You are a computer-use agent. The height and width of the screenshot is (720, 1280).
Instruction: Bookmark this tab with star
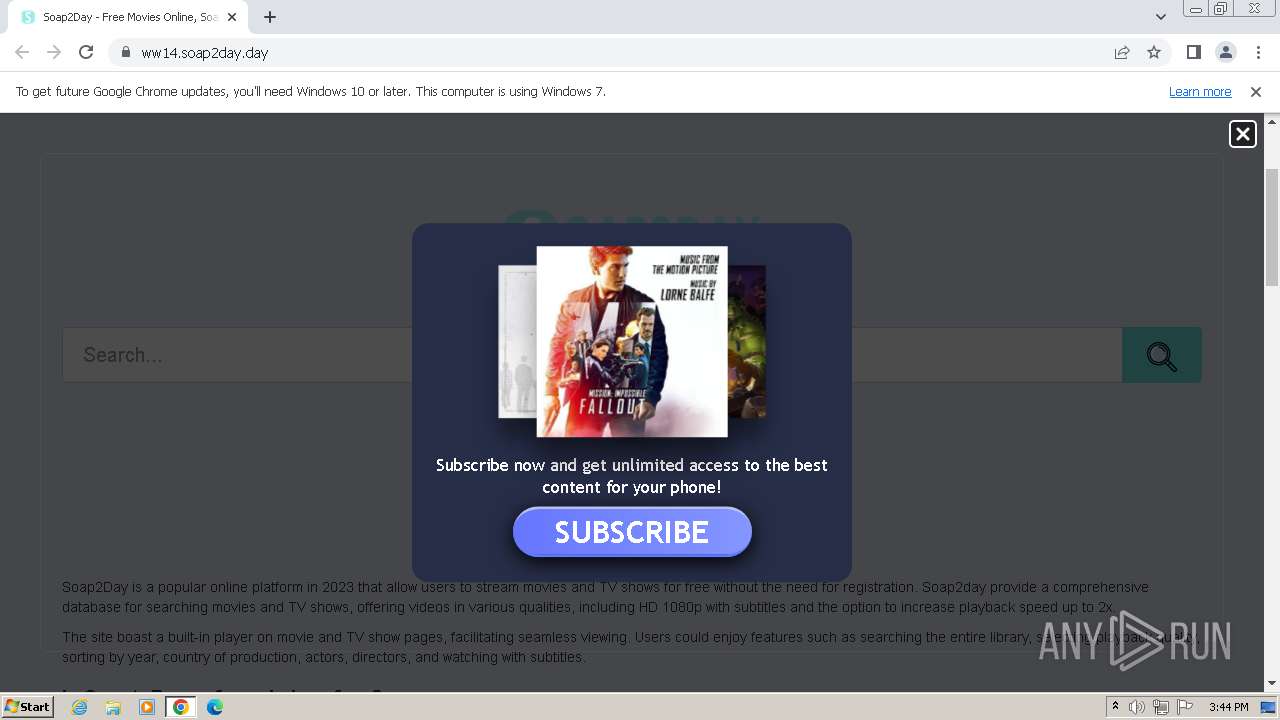tap(1154, 53)
